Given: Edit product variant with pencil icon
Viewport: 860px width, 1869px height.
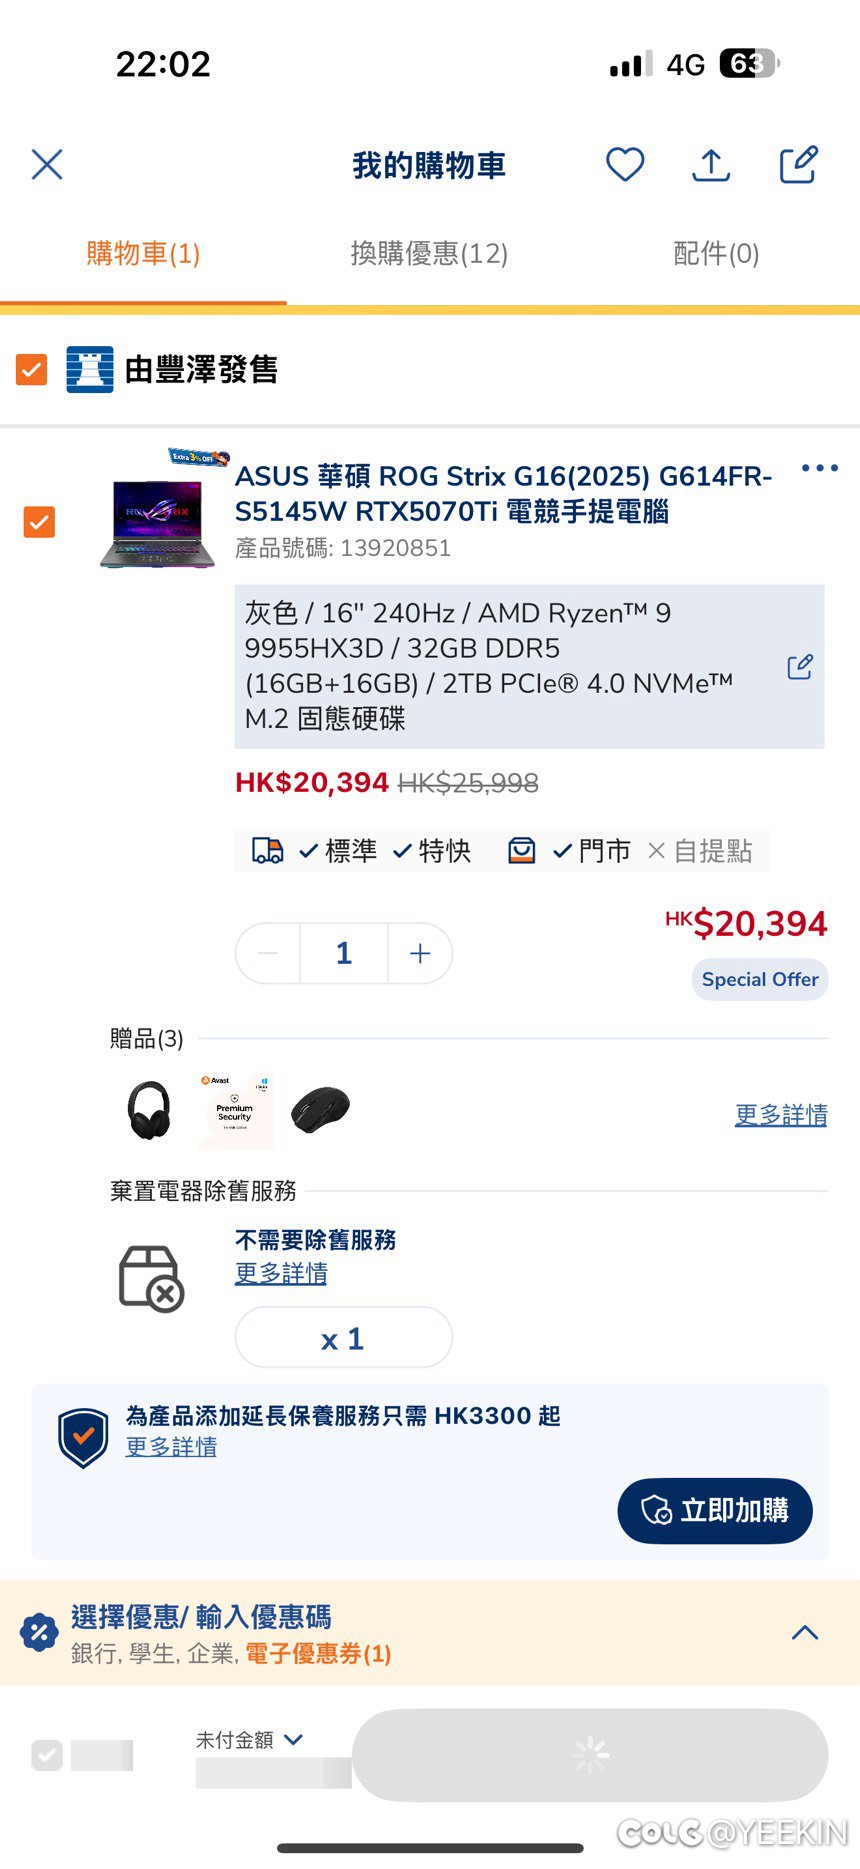Looking at the screenshot, I should point(800,667).
